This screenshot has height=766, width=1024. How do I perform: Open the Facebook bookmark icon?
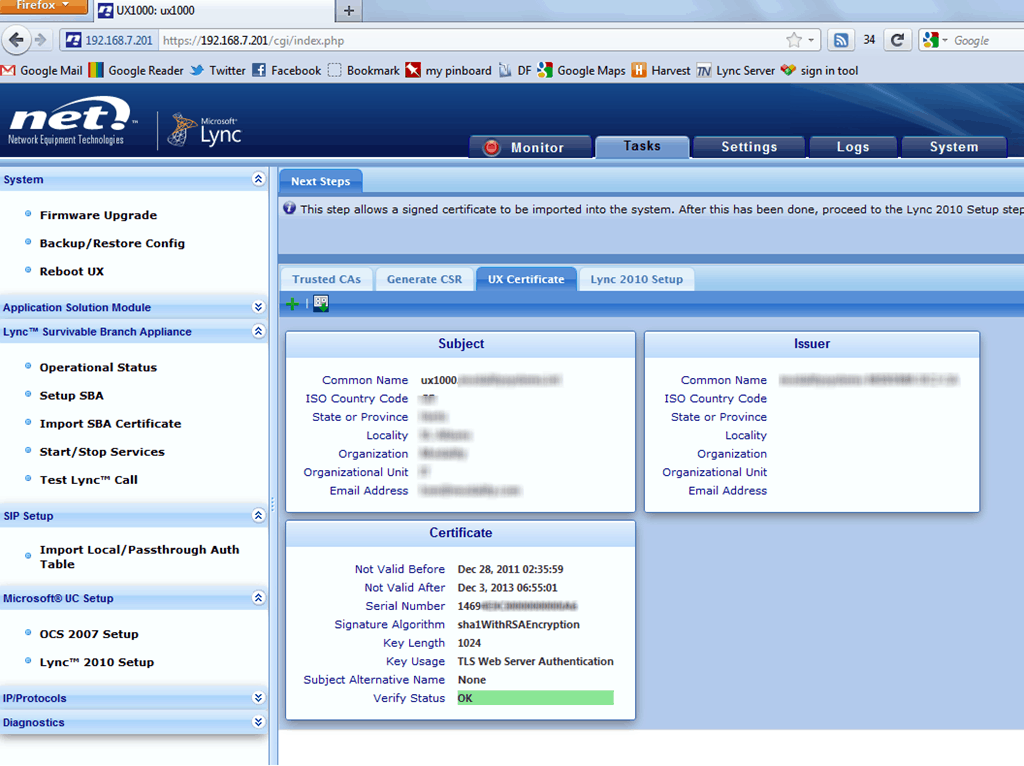[x=260, y=70]
